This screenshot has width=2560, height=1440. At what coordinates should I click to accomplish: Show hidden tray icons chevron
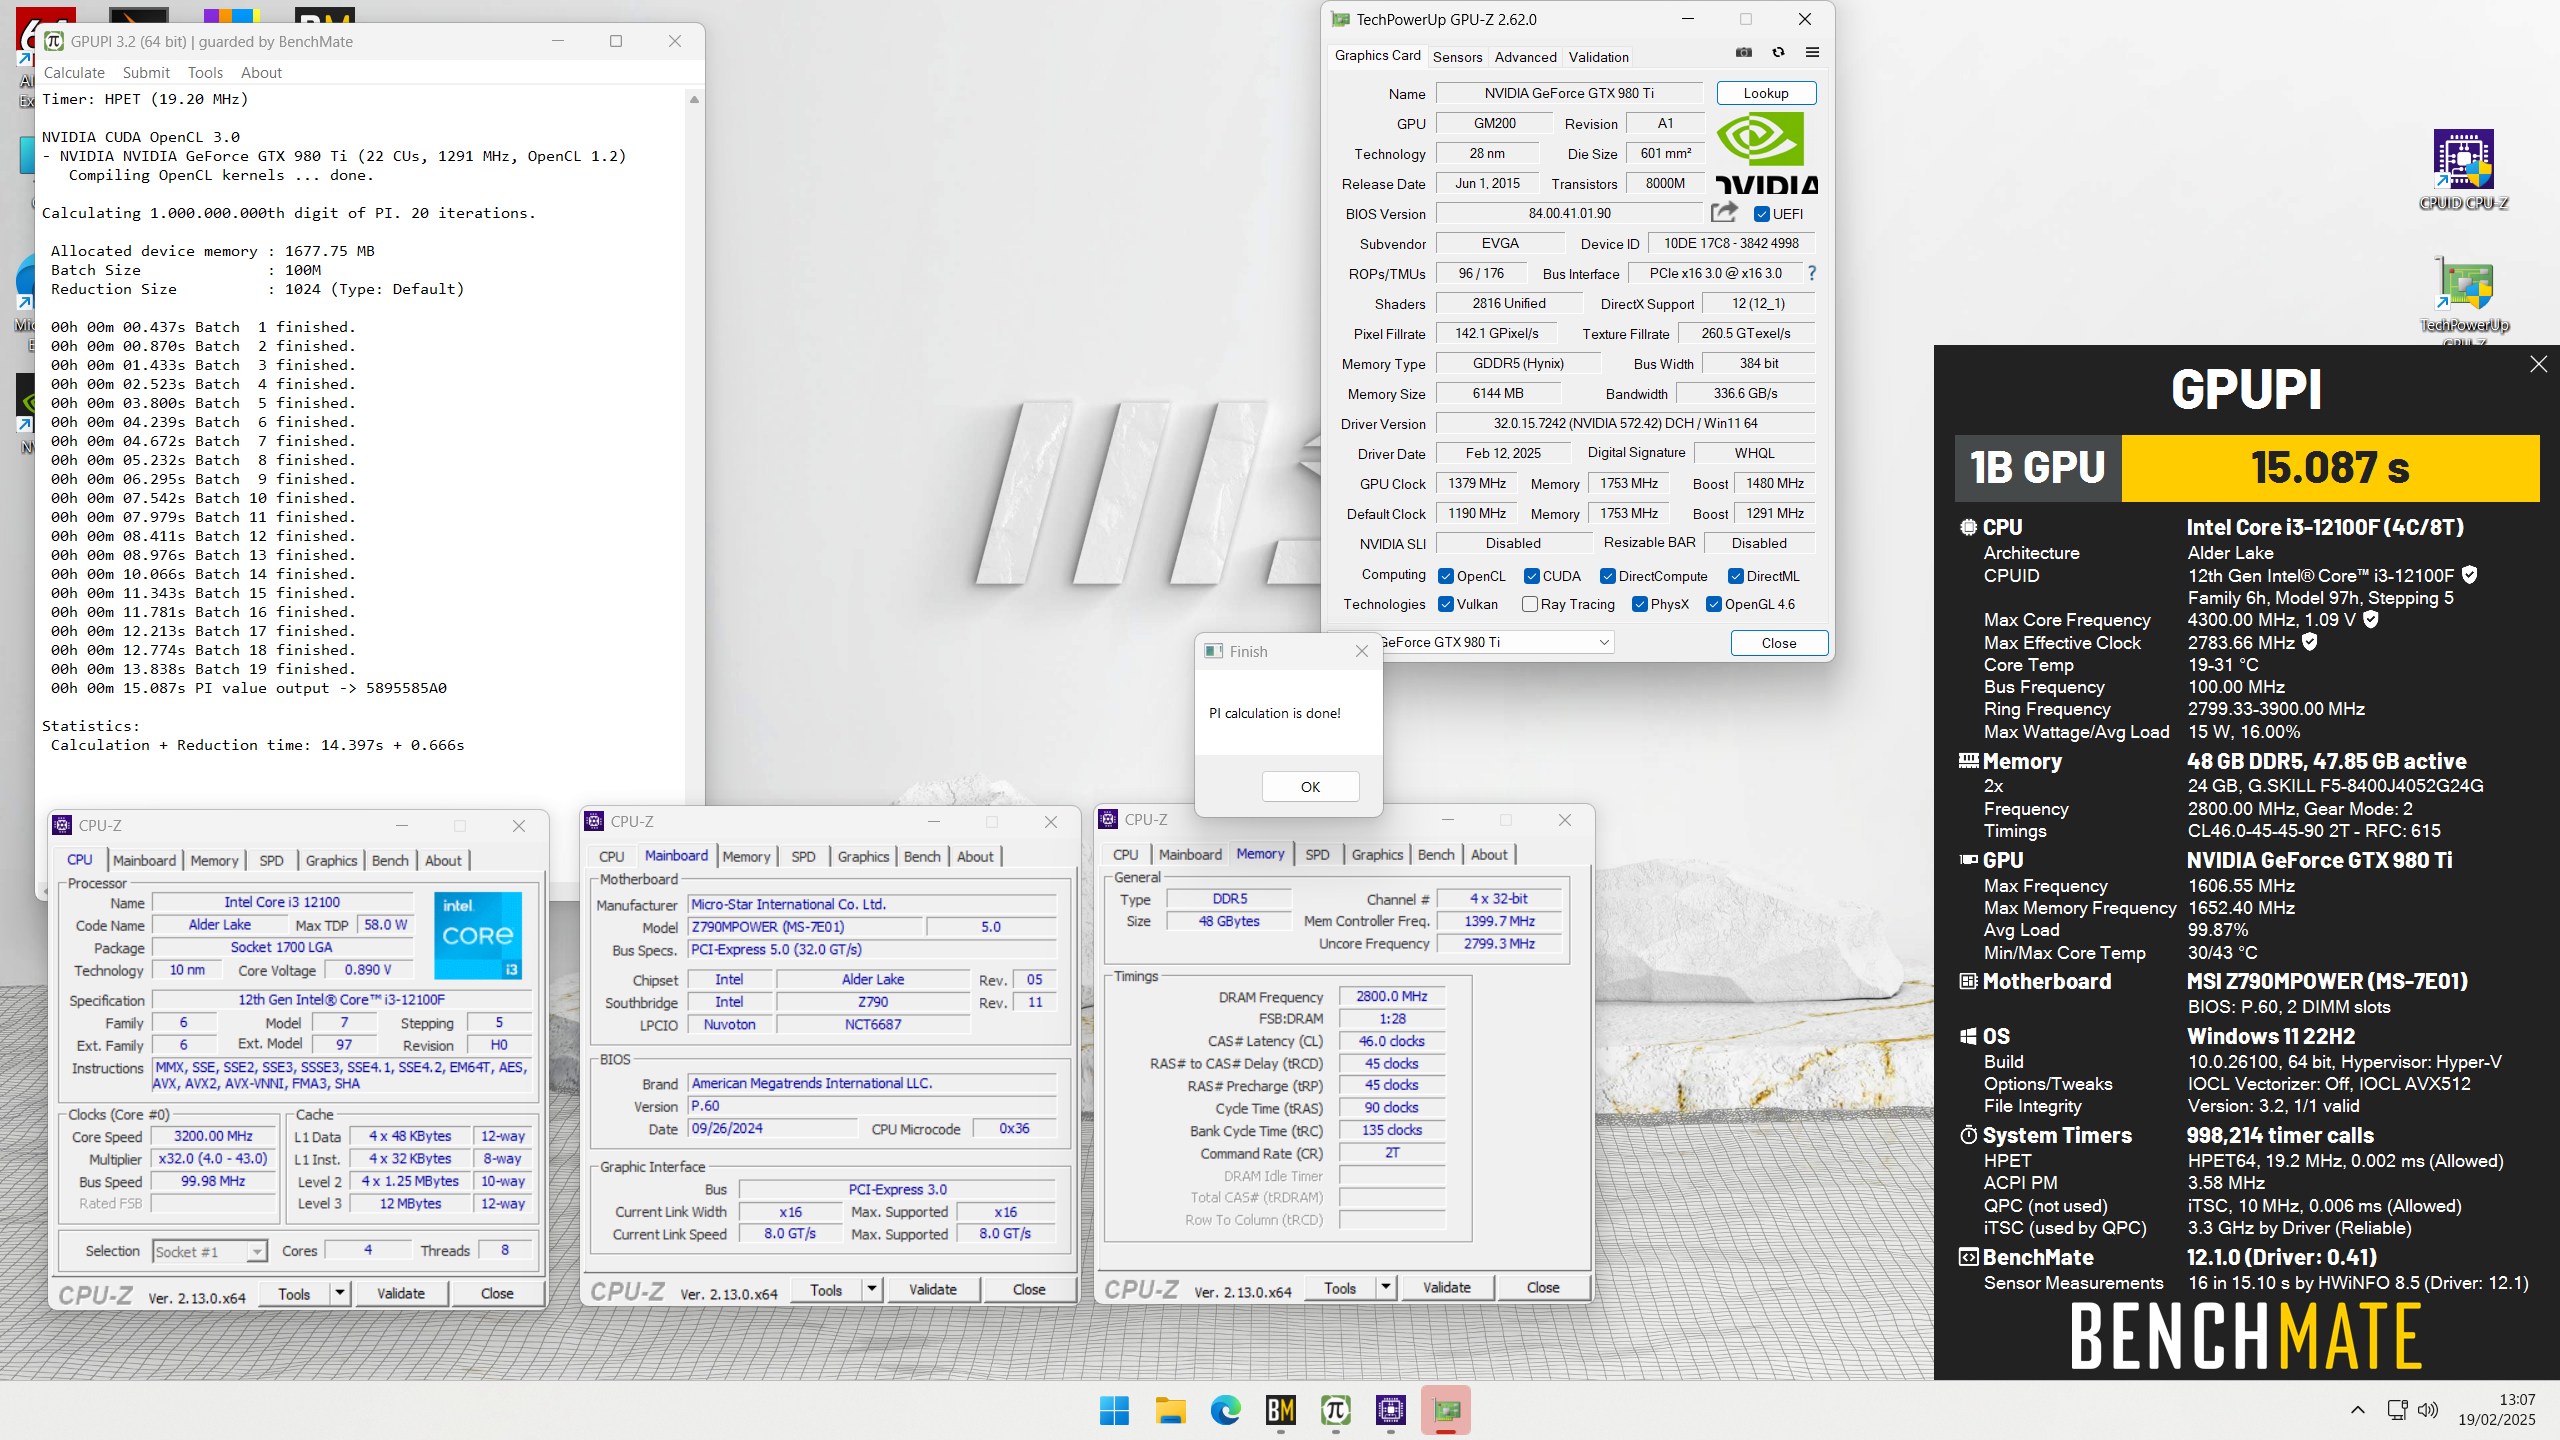click(2358, 1410)
